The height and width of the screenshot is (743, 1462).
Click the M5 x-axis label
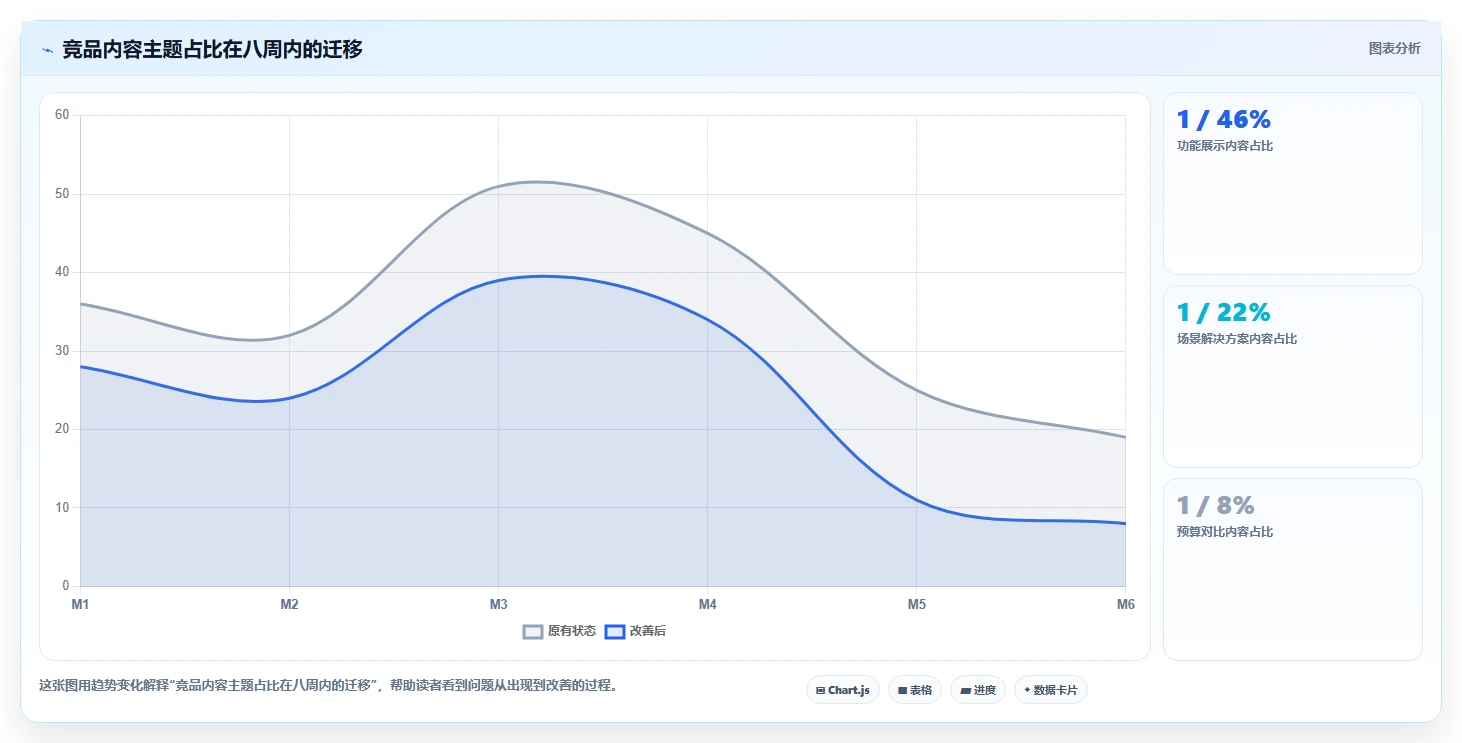point(916,604)
